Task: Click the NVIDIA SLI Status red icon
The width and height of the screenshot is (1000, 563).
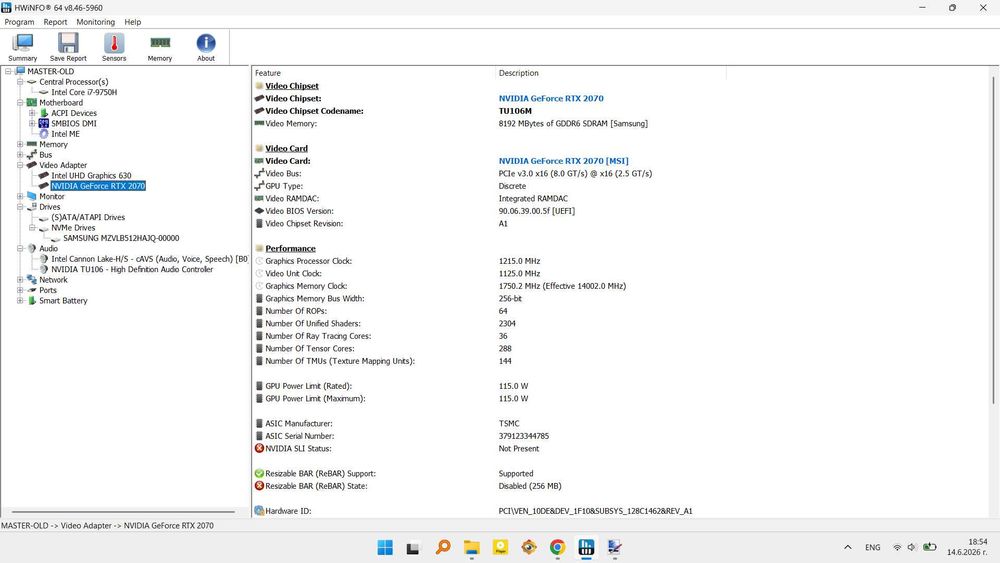Action: 259,449
